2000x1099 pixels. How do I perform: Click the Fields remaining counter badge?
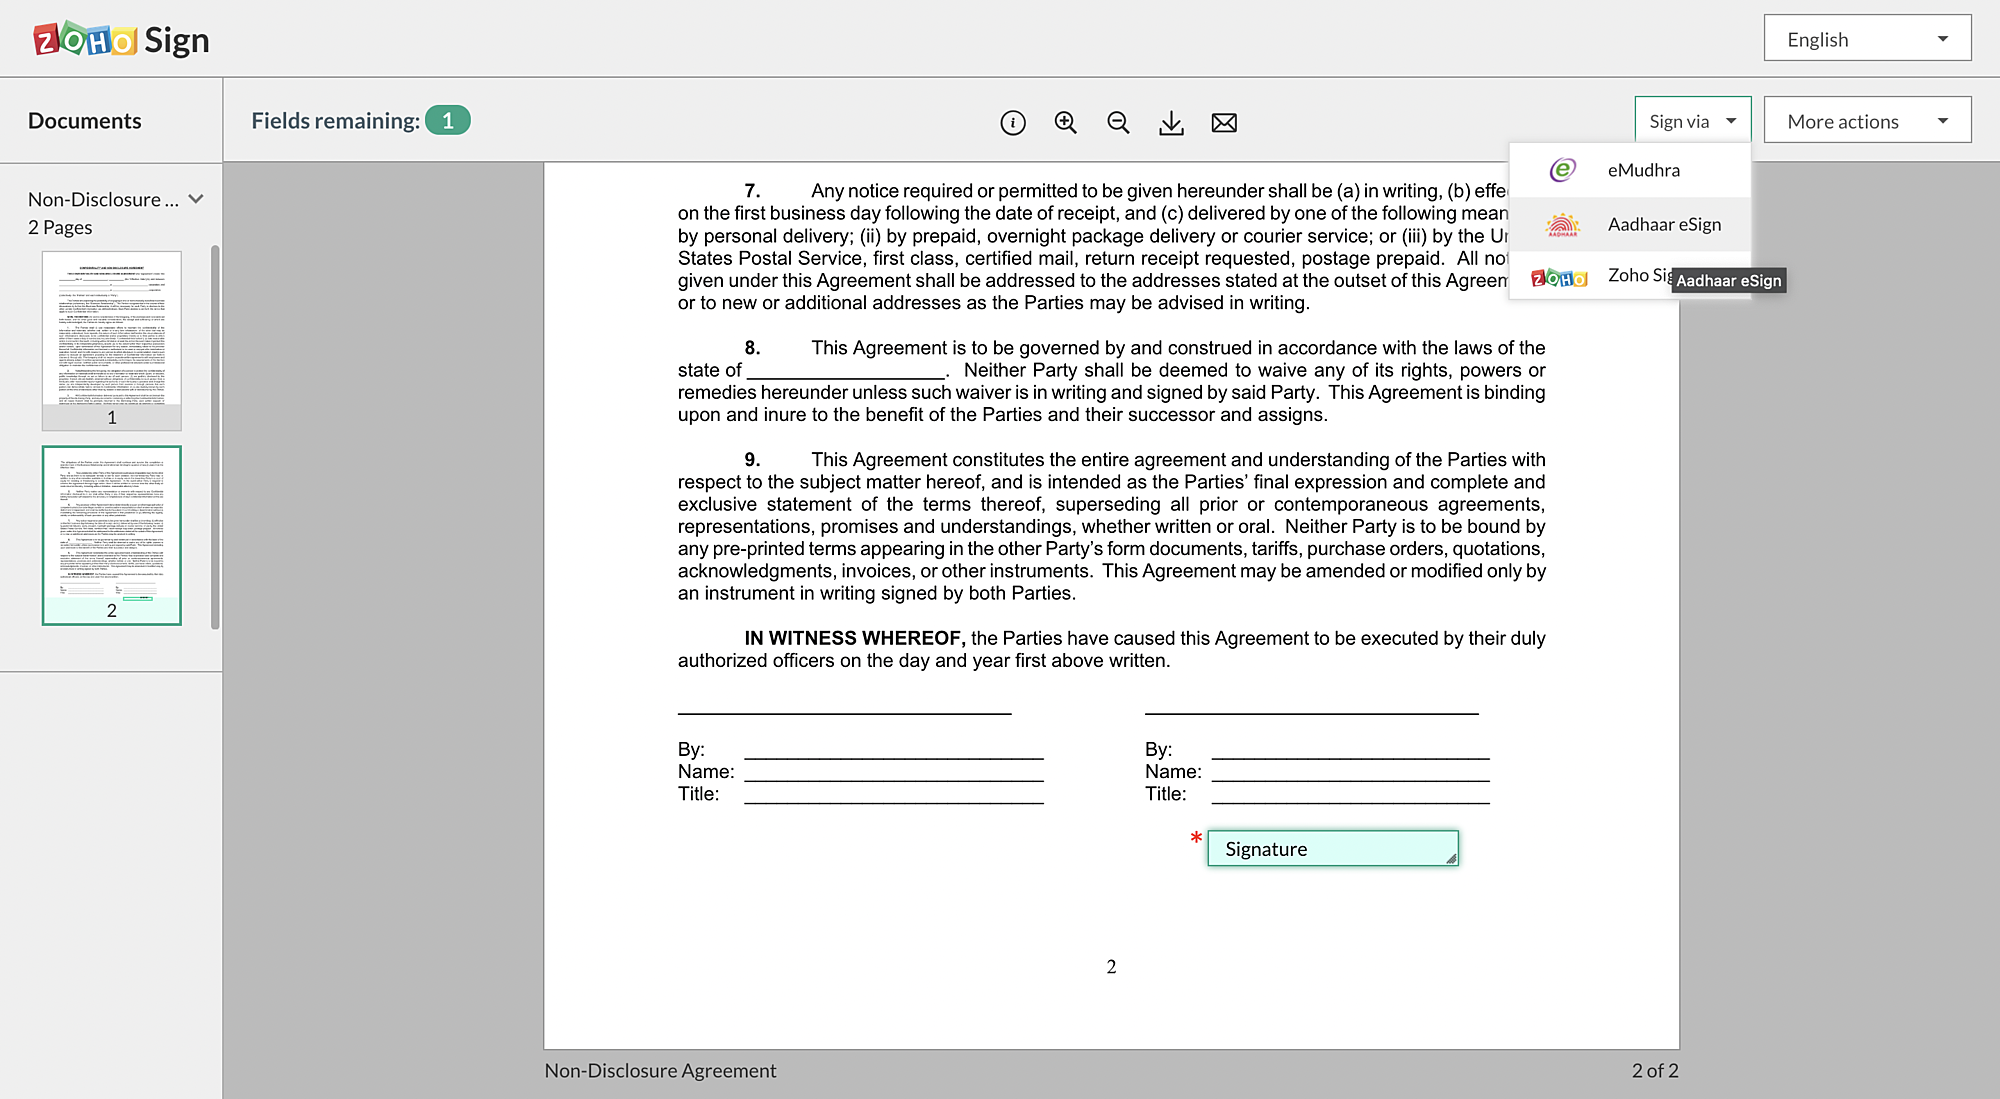coord(448,120)
